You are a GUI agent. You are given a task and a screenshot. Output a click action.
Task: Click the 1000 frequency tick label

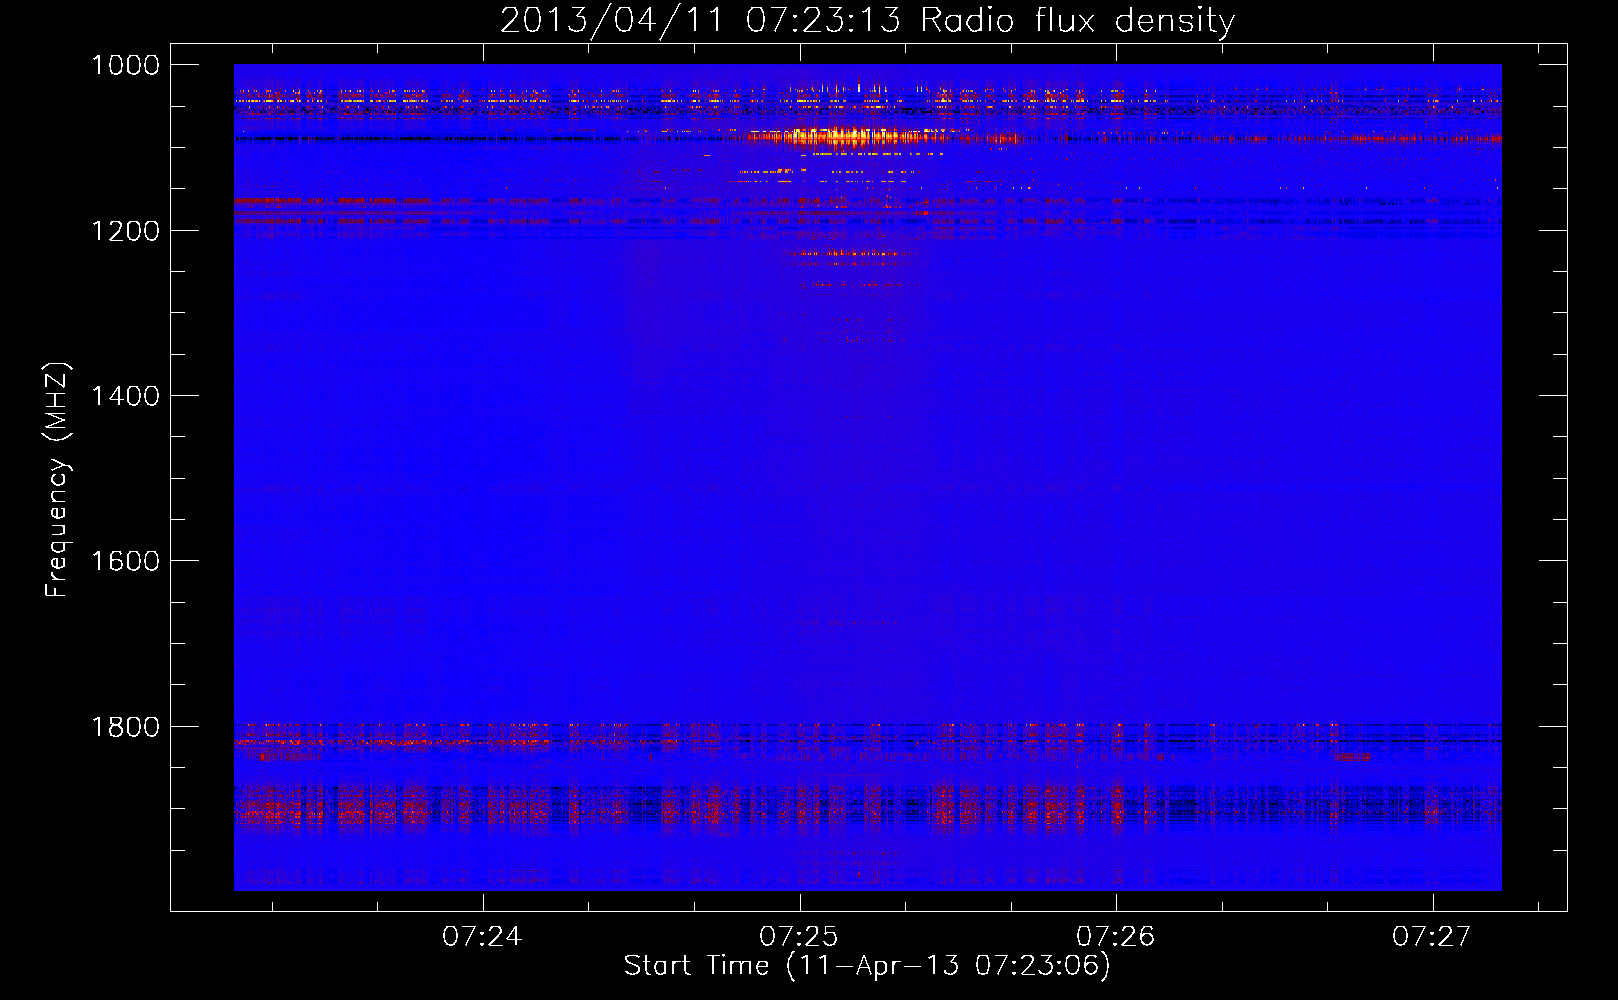[125, 65]
